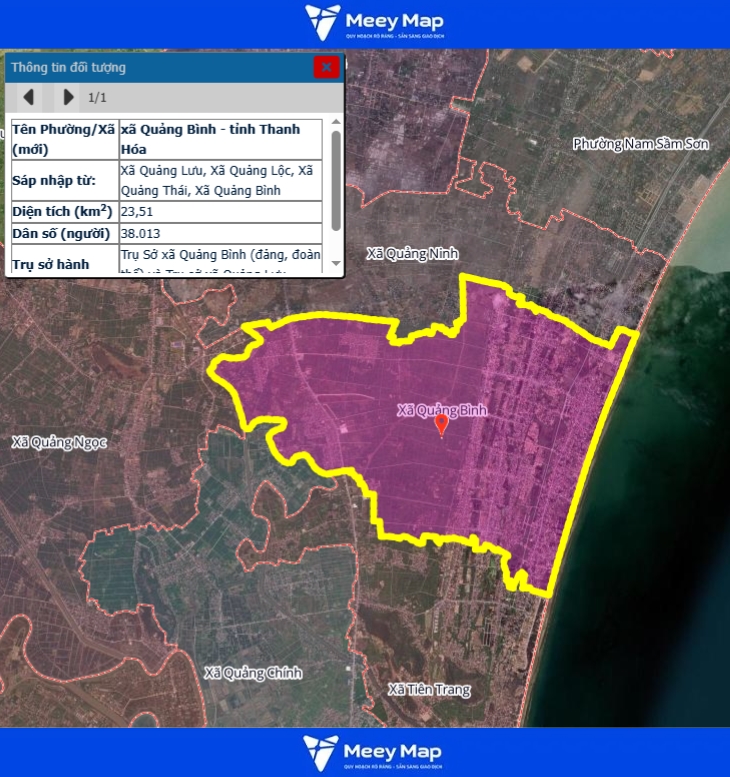Click the info panel scrollbar thumb
This screenshot has height=777, width=730.
point(336,180)
